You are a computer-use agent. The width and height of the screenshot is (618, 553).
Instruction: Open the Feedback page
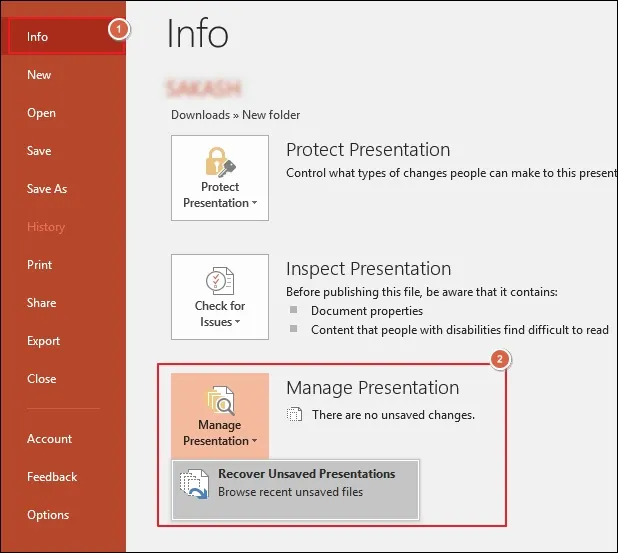[x=52, y=477]
